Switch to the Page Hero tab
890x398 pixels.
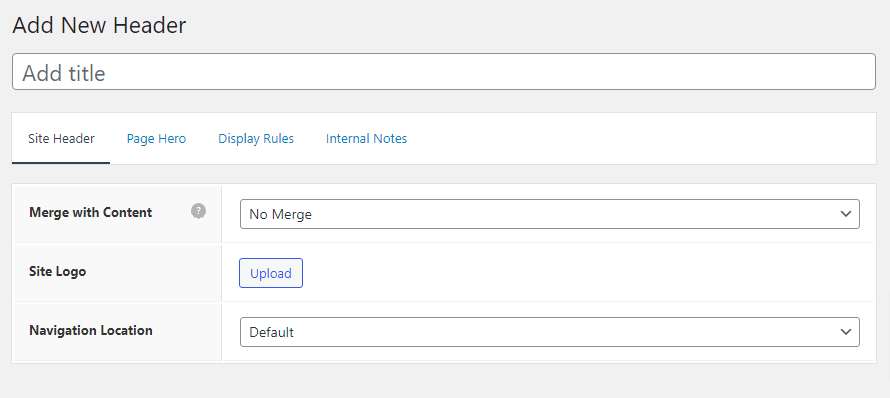click(156, 139)
